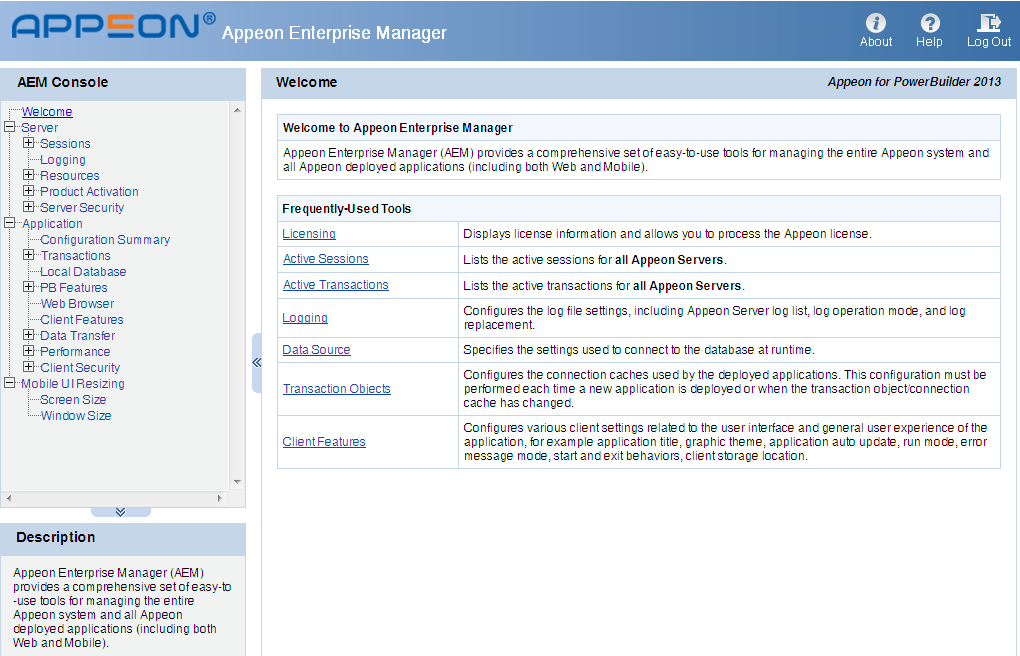Expand the PB Features node

coord(29,287)
